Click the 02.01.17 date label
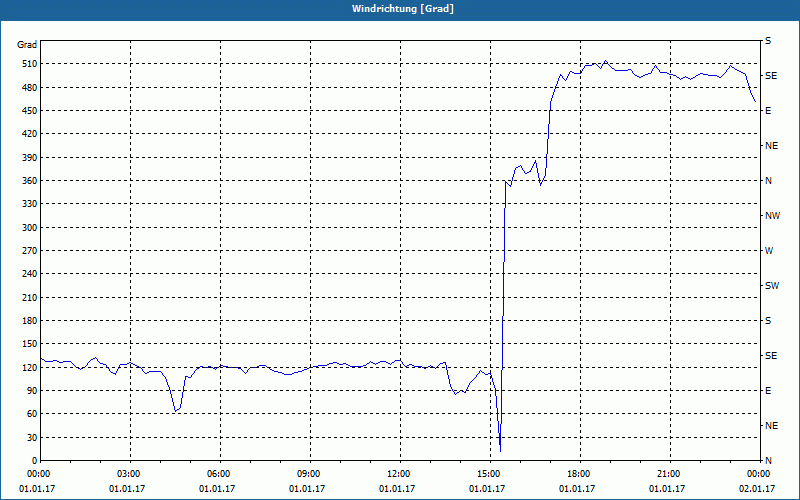This screenshot has width=800, height=500. click(x=757, y=489)
